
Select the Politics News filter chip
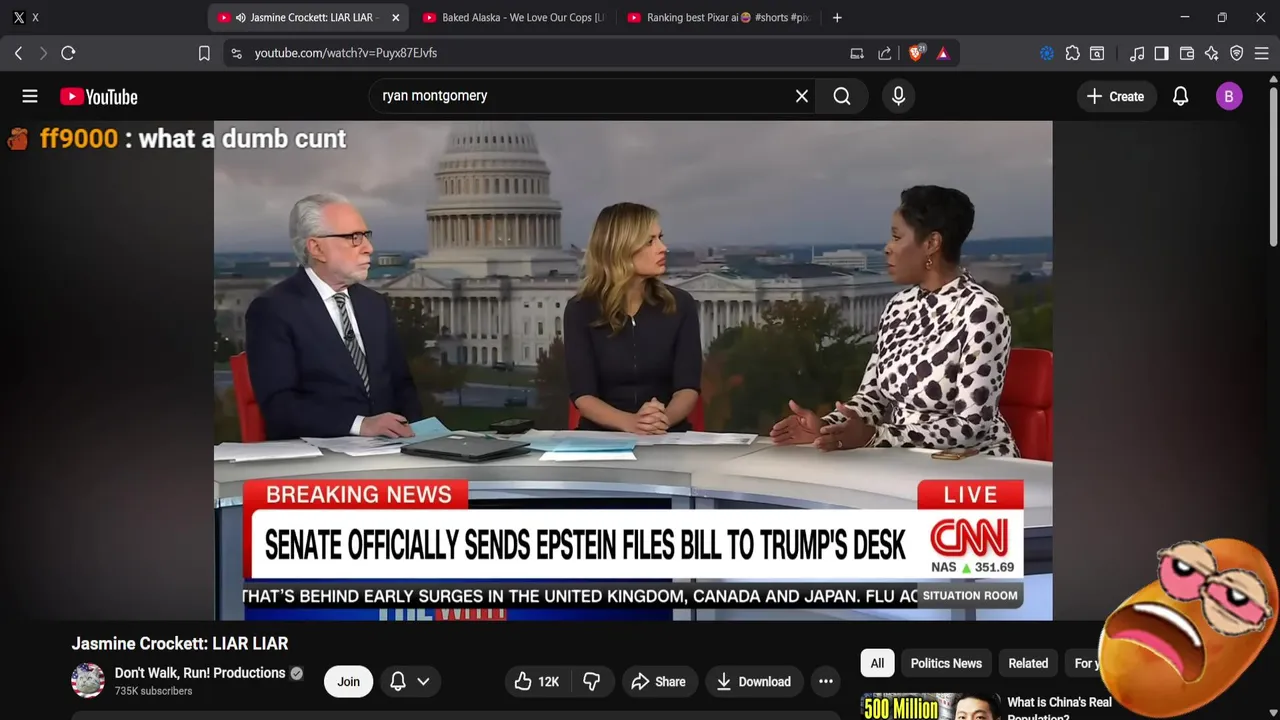tap(946, 663)
